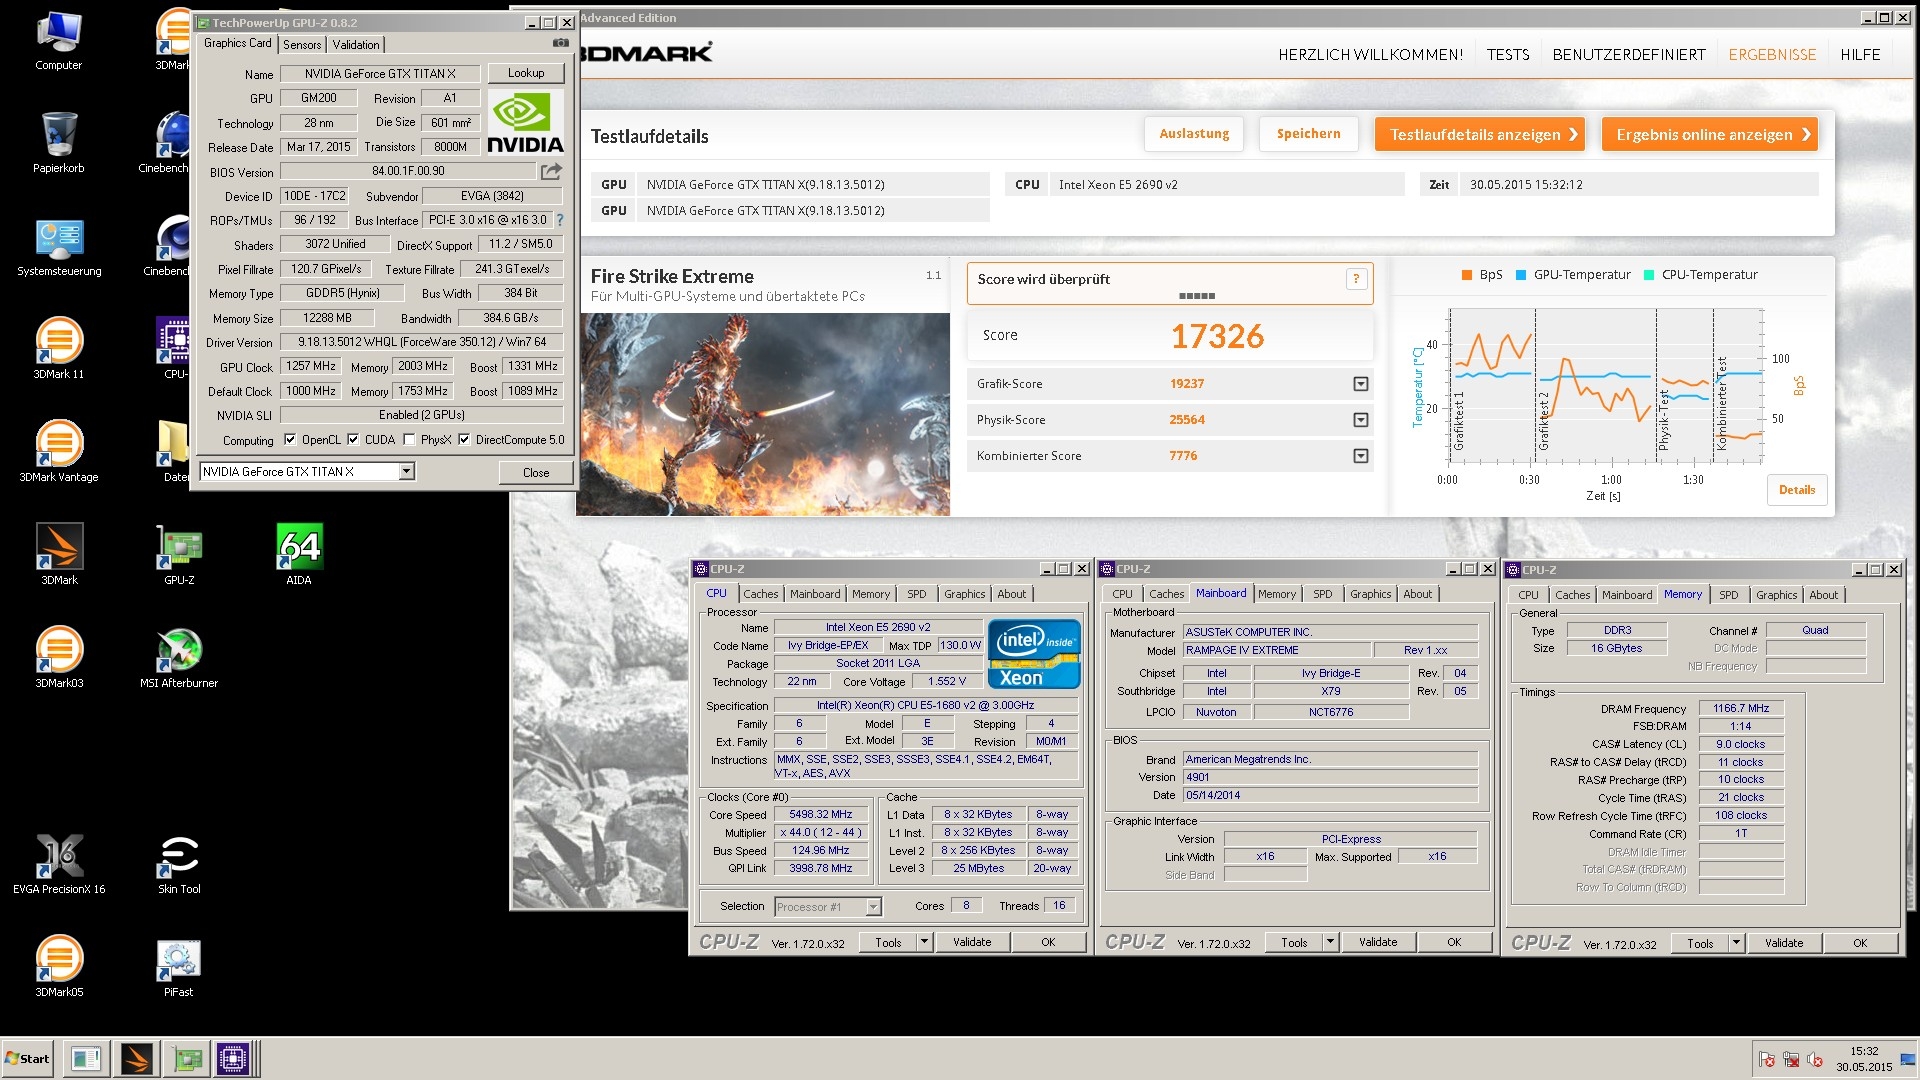Click the first taskbar app button next to Start
1920x1080 pixels.
(x=86, y=1058)
